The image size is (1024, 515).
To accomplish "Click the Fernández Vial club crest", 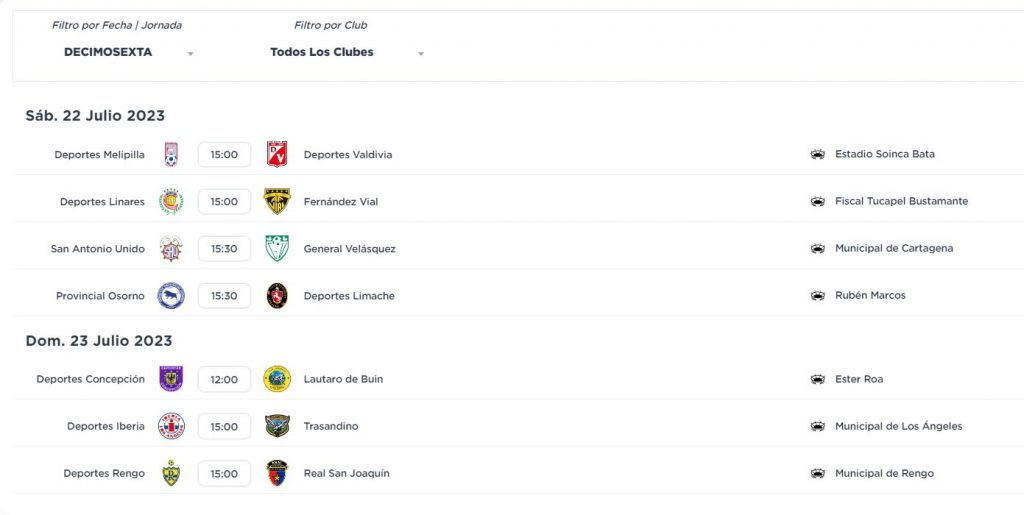I will pos(277,202).
